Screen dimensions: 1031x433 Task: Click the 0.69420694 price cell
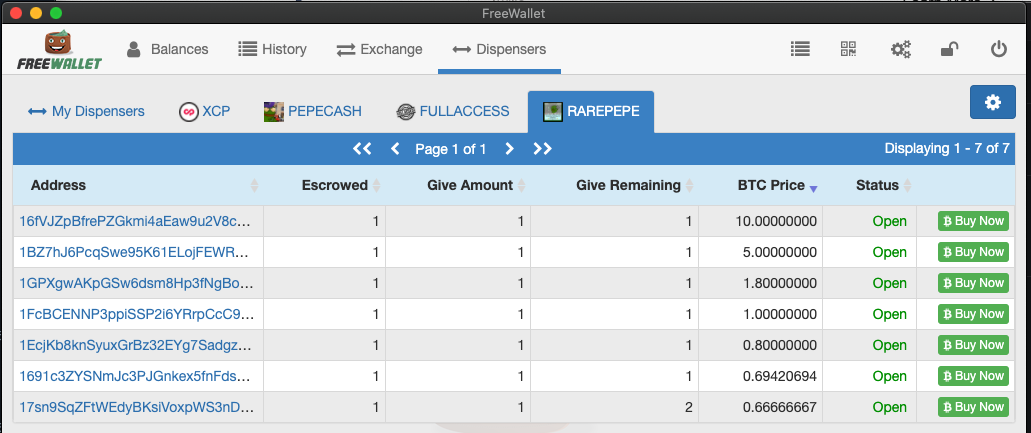tap(761, 376)
